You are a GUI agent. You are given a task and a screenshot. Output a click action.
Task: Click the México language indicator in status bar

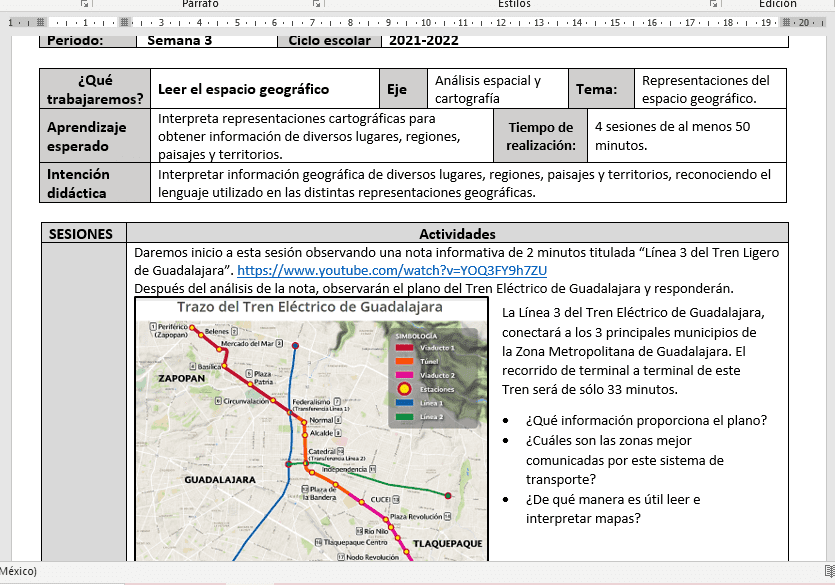point(18,572)
